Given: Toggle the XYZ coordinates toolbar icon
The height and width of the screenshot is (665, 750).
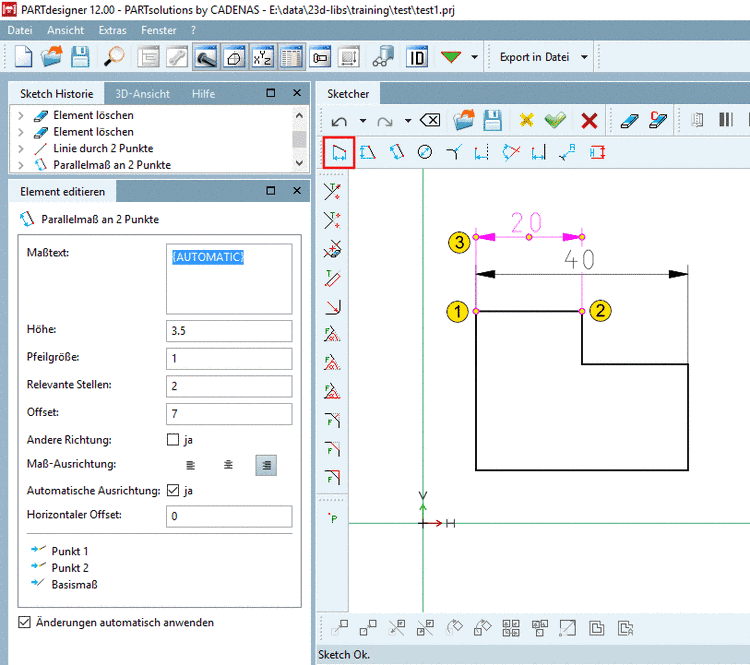Looking at the screenshot, I should click(x=263, y=57).
